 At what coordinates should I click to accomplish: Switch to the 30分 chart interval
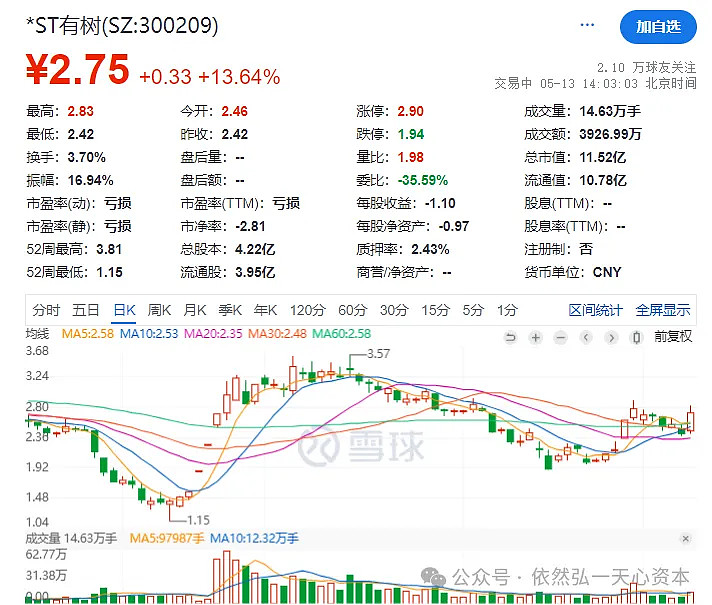point(394,310)
